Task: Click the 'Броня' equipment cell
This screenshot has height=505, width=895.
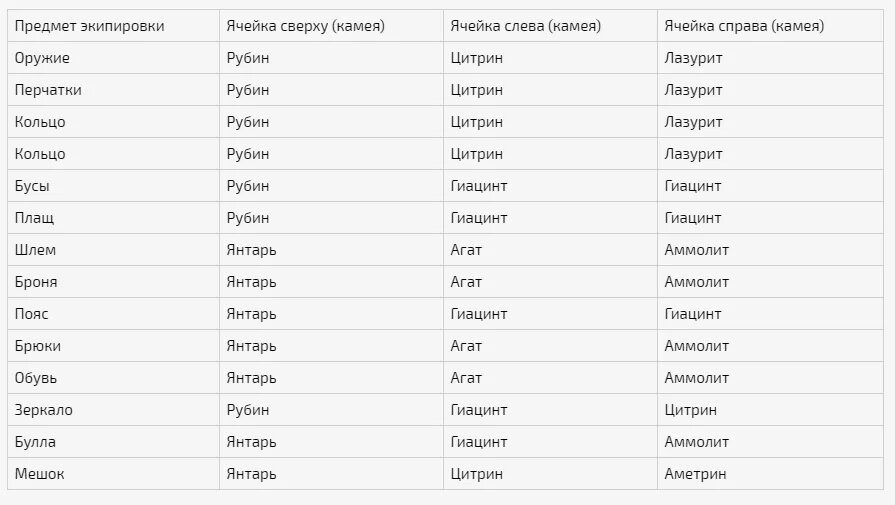Action: 113,281
